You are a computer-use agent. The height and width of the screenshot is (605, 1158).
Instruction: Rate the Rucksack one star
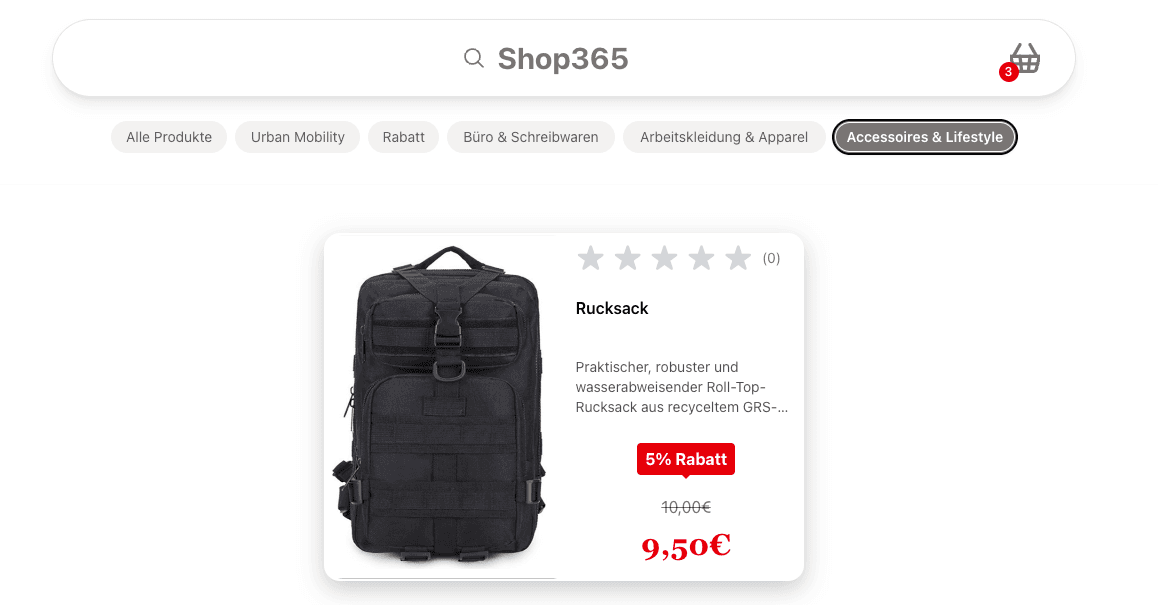[x=590, y=258]
